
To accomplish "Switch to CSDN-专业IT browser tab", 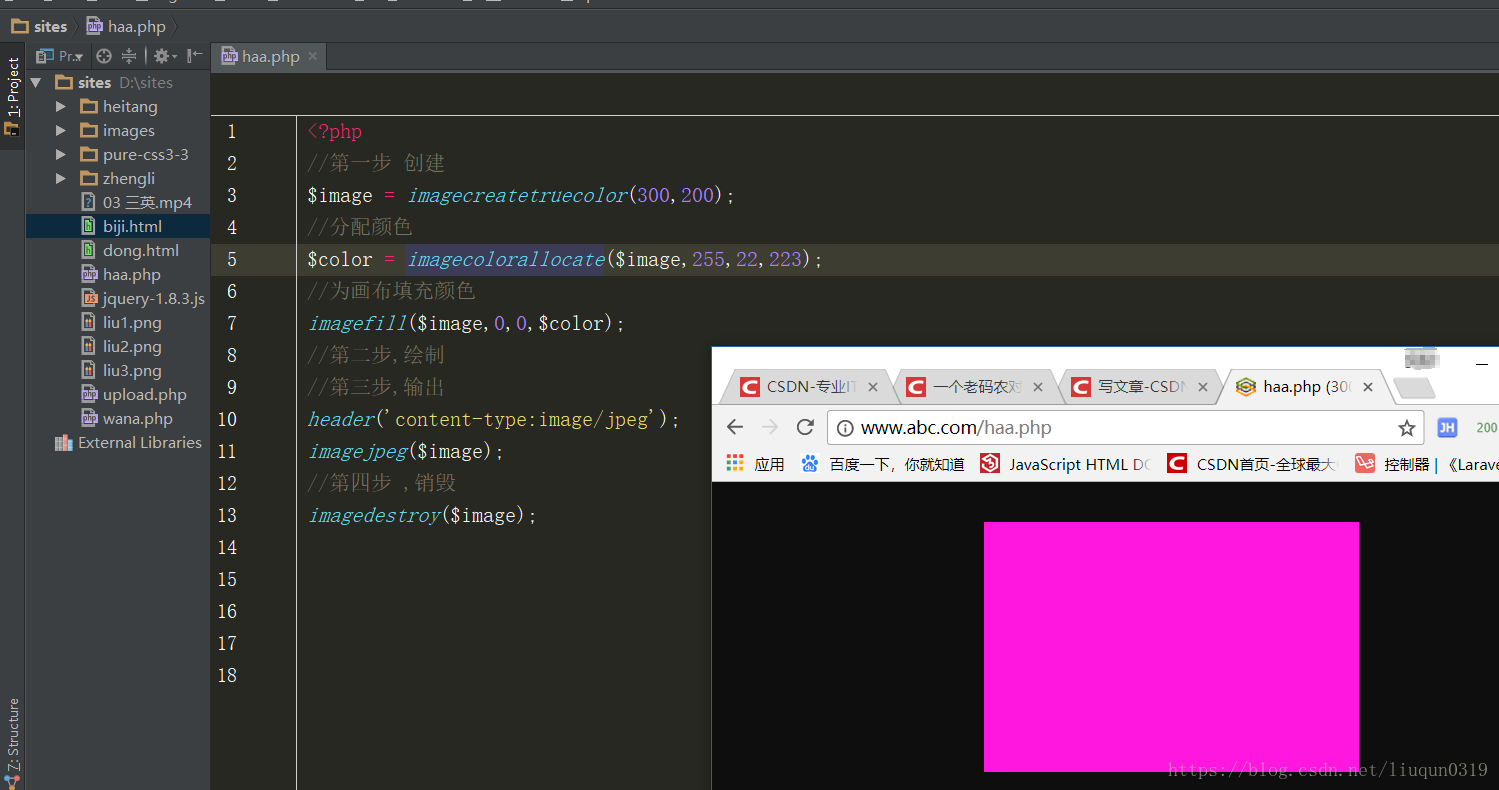I will [x=808, y=386].
